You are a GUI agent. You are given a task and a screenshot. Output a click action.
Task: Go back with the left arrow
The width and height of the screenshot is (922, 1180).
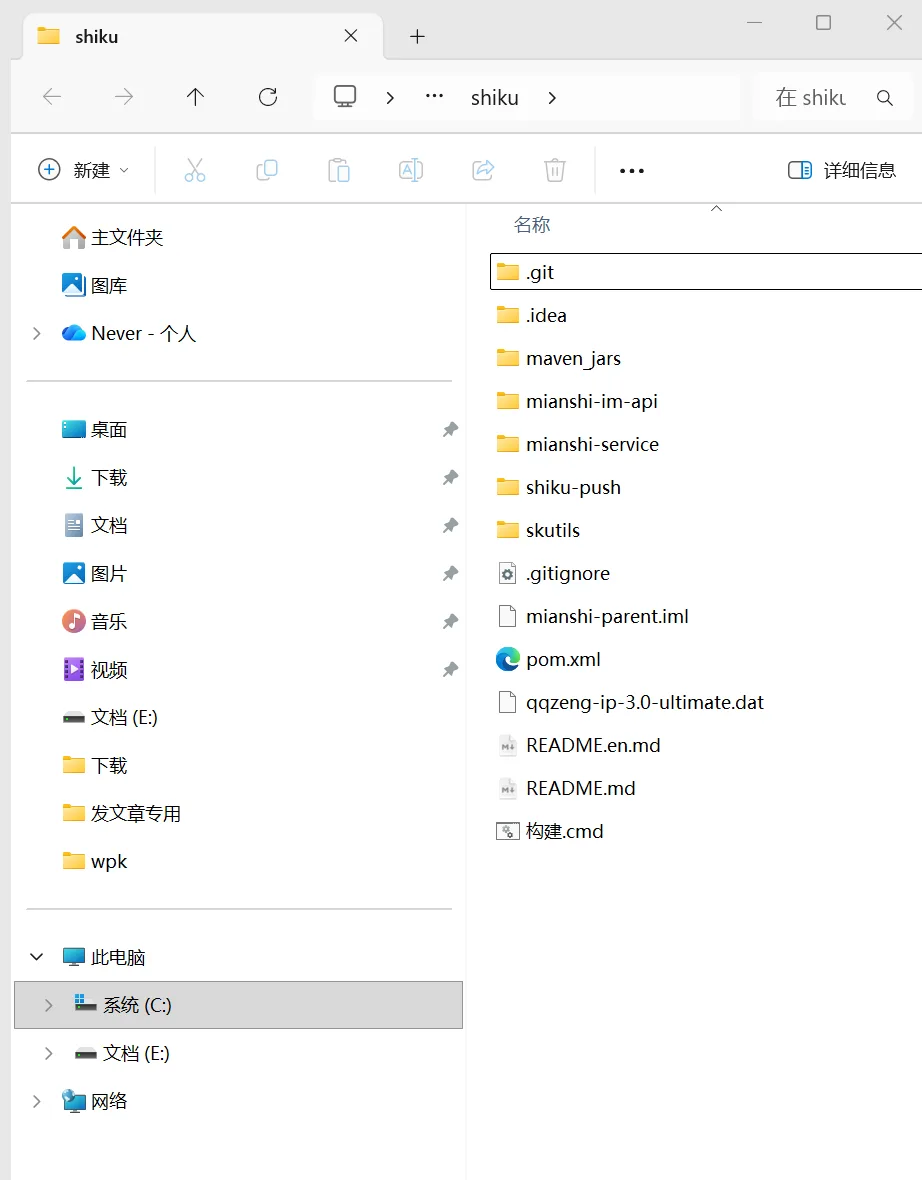tap(52, 96)
